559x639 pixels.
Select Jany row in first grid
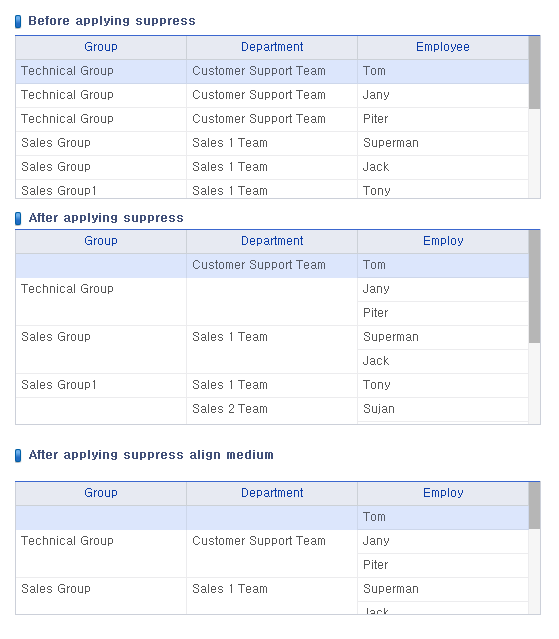272,95
